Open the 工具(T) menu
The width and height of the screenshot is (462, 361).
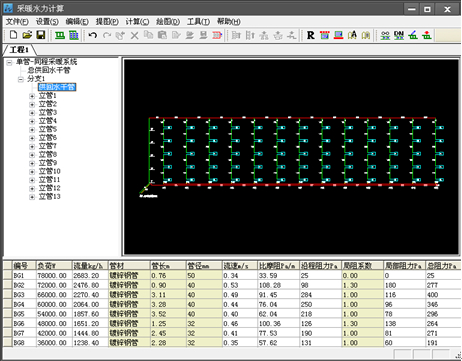tap(198, 22)
